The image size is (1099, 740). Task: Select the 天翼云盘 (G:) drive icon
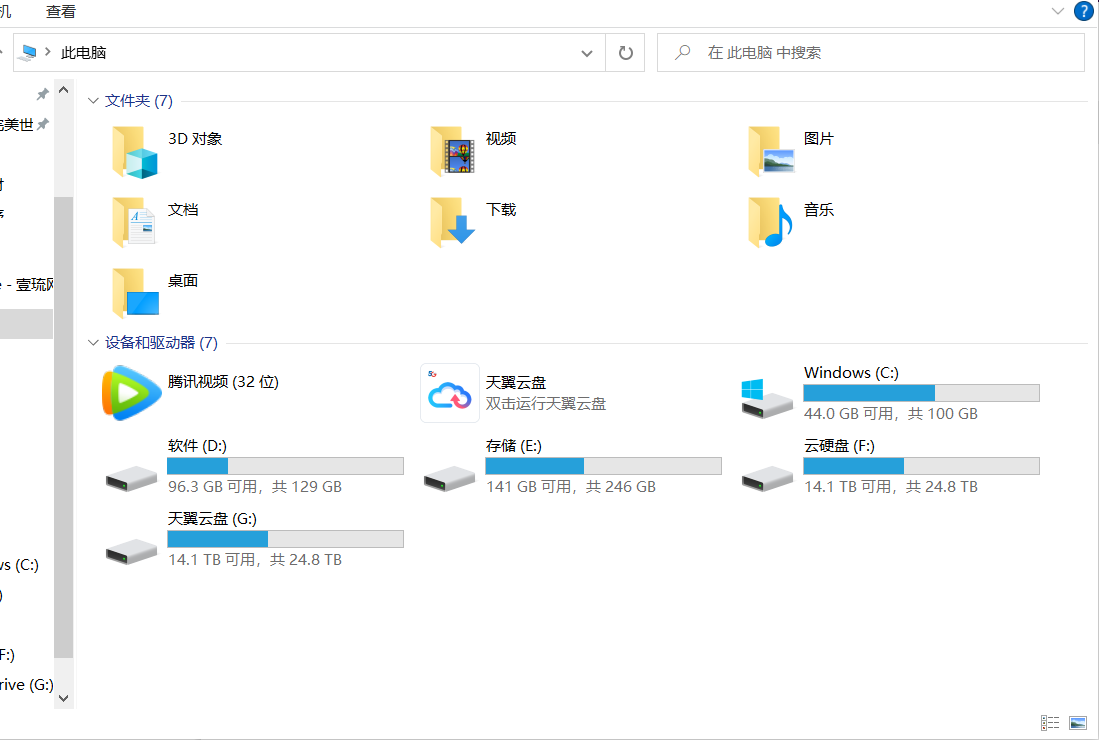(x=131, y=551)
